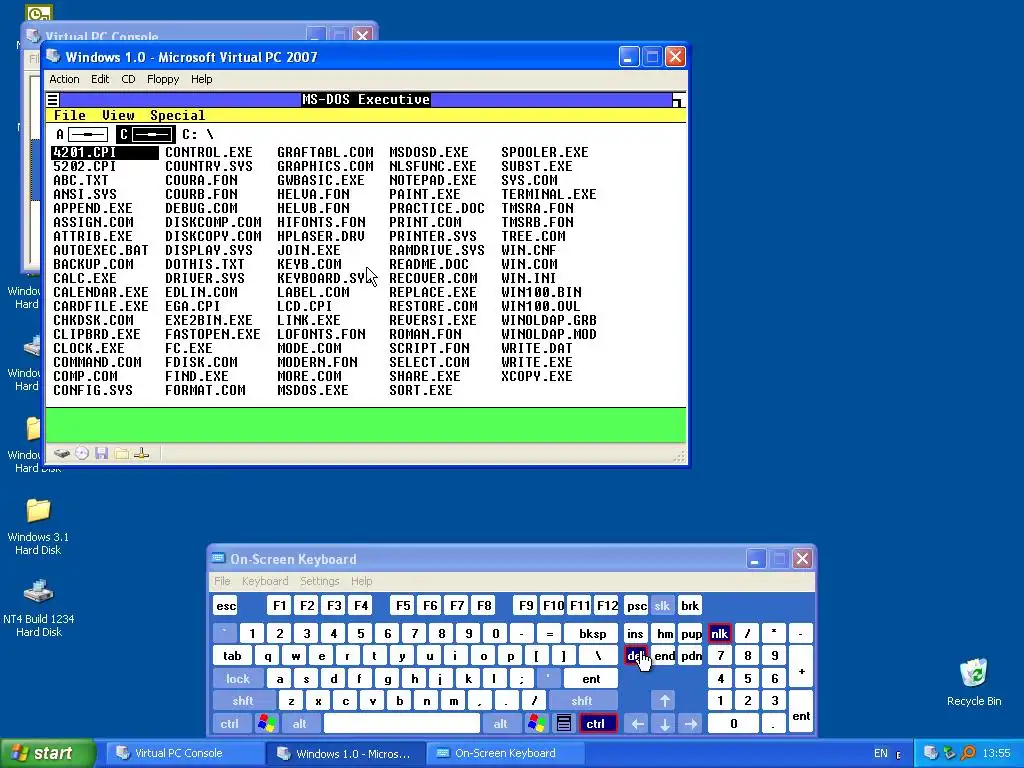This screenshot has height=768, width=1024.
Task: Open the Special menu in MS-DOS Executive
Action: (178, 116)
